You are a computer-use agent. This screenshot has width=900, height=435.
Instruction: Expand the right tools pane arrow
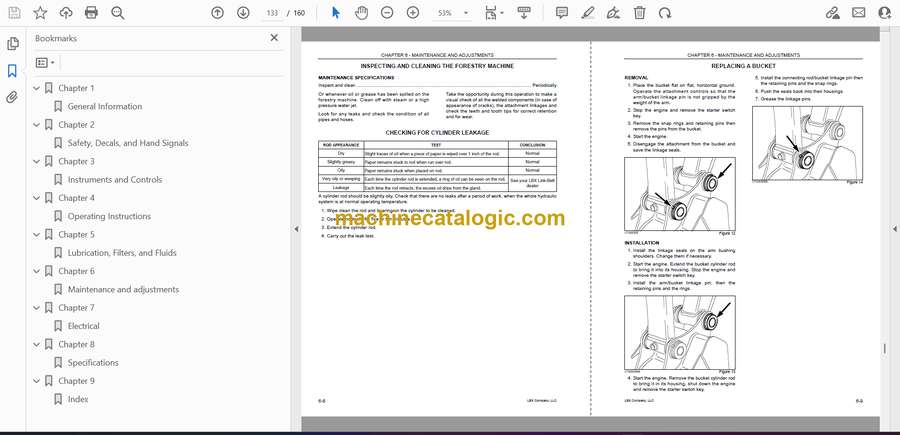point(894,229)
